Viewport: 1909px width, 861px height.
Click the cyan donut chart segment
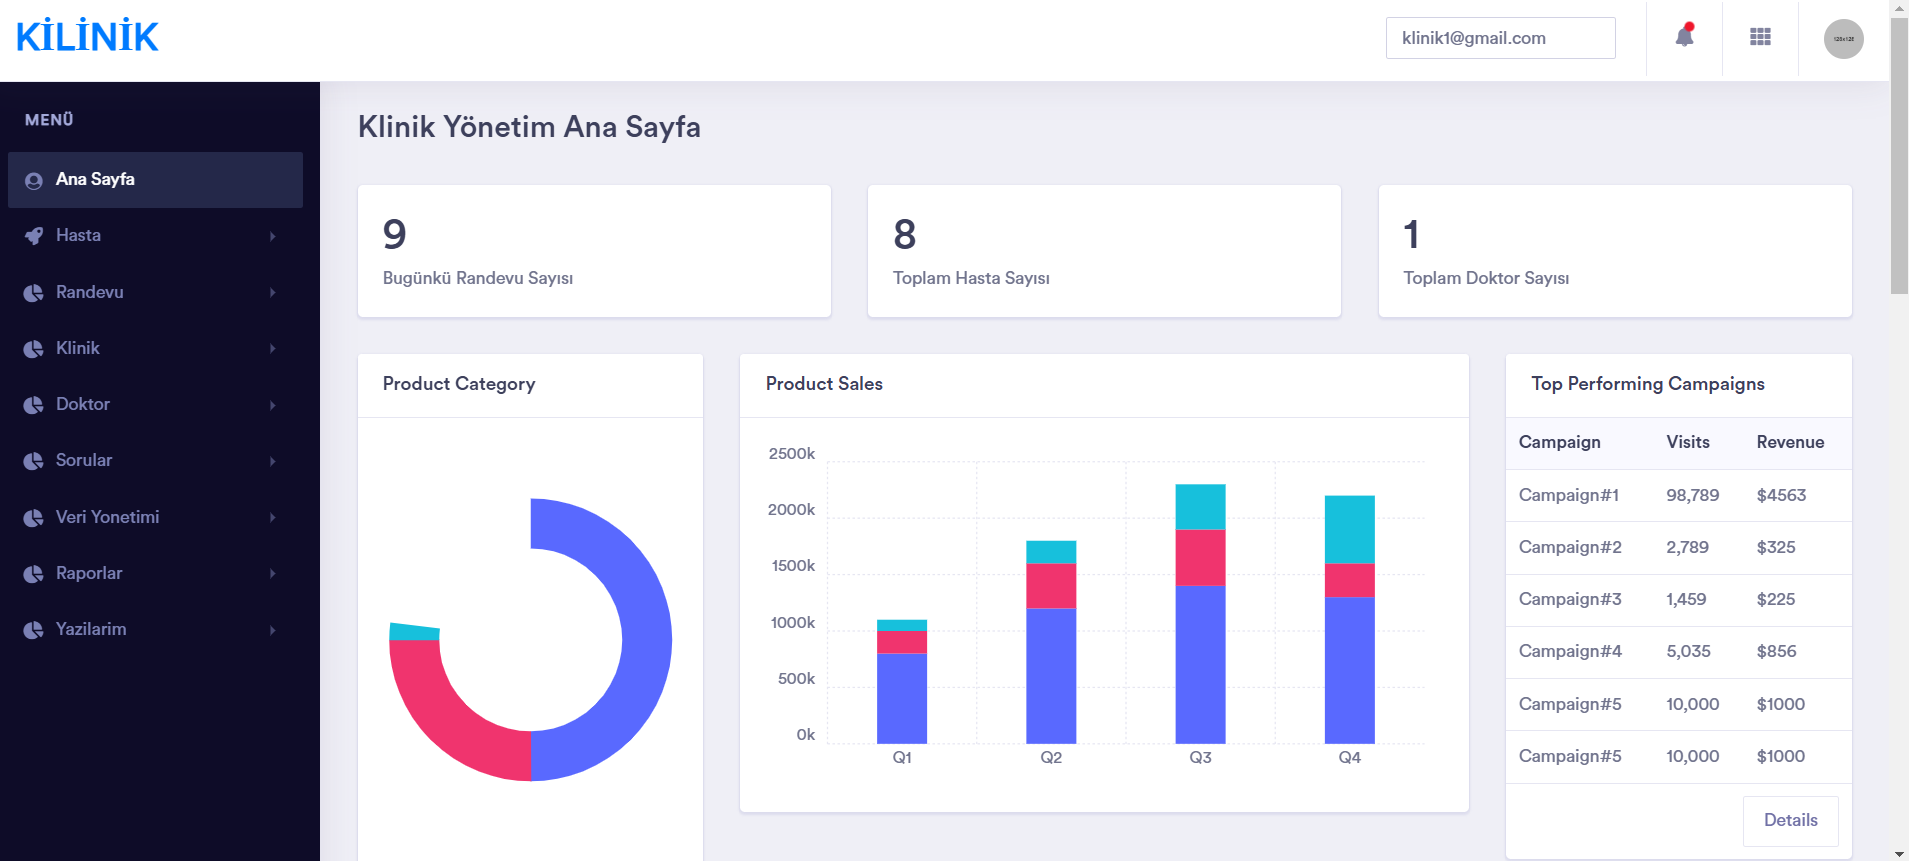(414, 631)
